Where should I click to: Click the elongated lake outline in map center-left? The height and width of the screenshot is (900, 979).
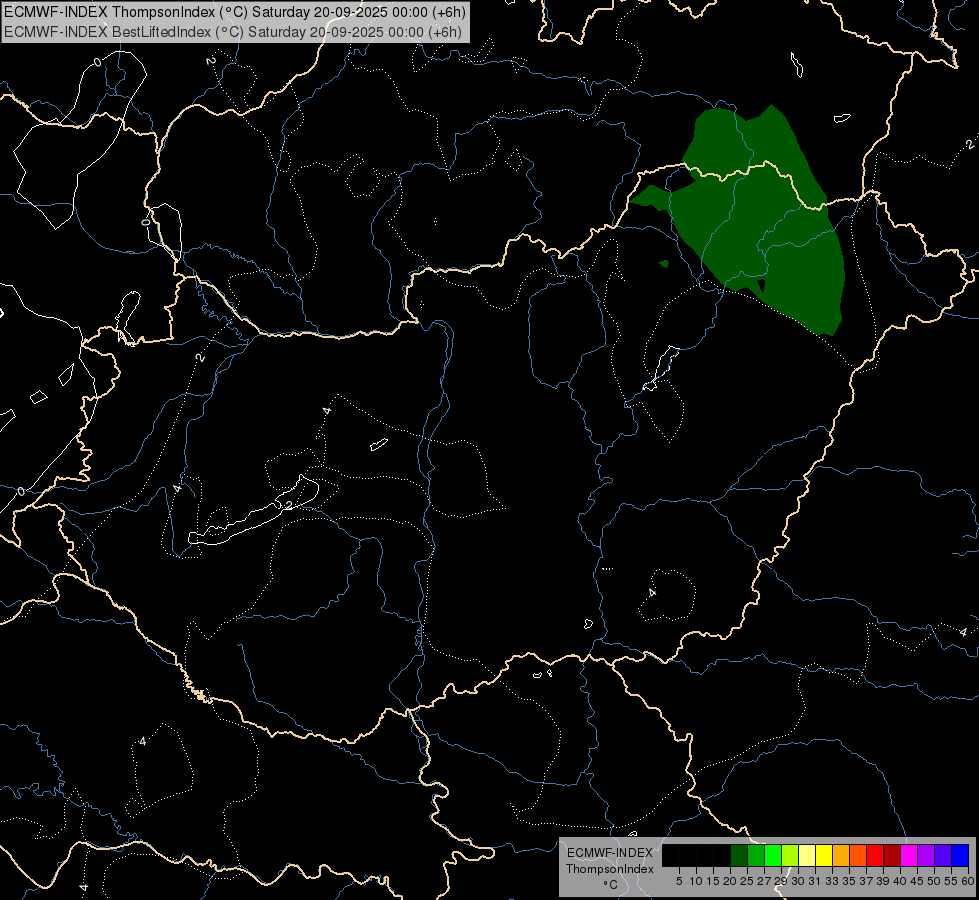[254, 512]
